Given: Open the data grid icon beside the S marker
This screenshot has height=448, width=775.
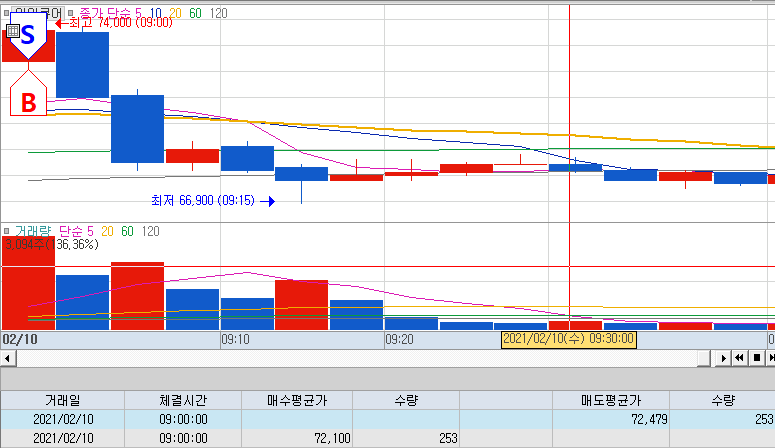Looking at the screenshot, I should (x=13, y=31).
